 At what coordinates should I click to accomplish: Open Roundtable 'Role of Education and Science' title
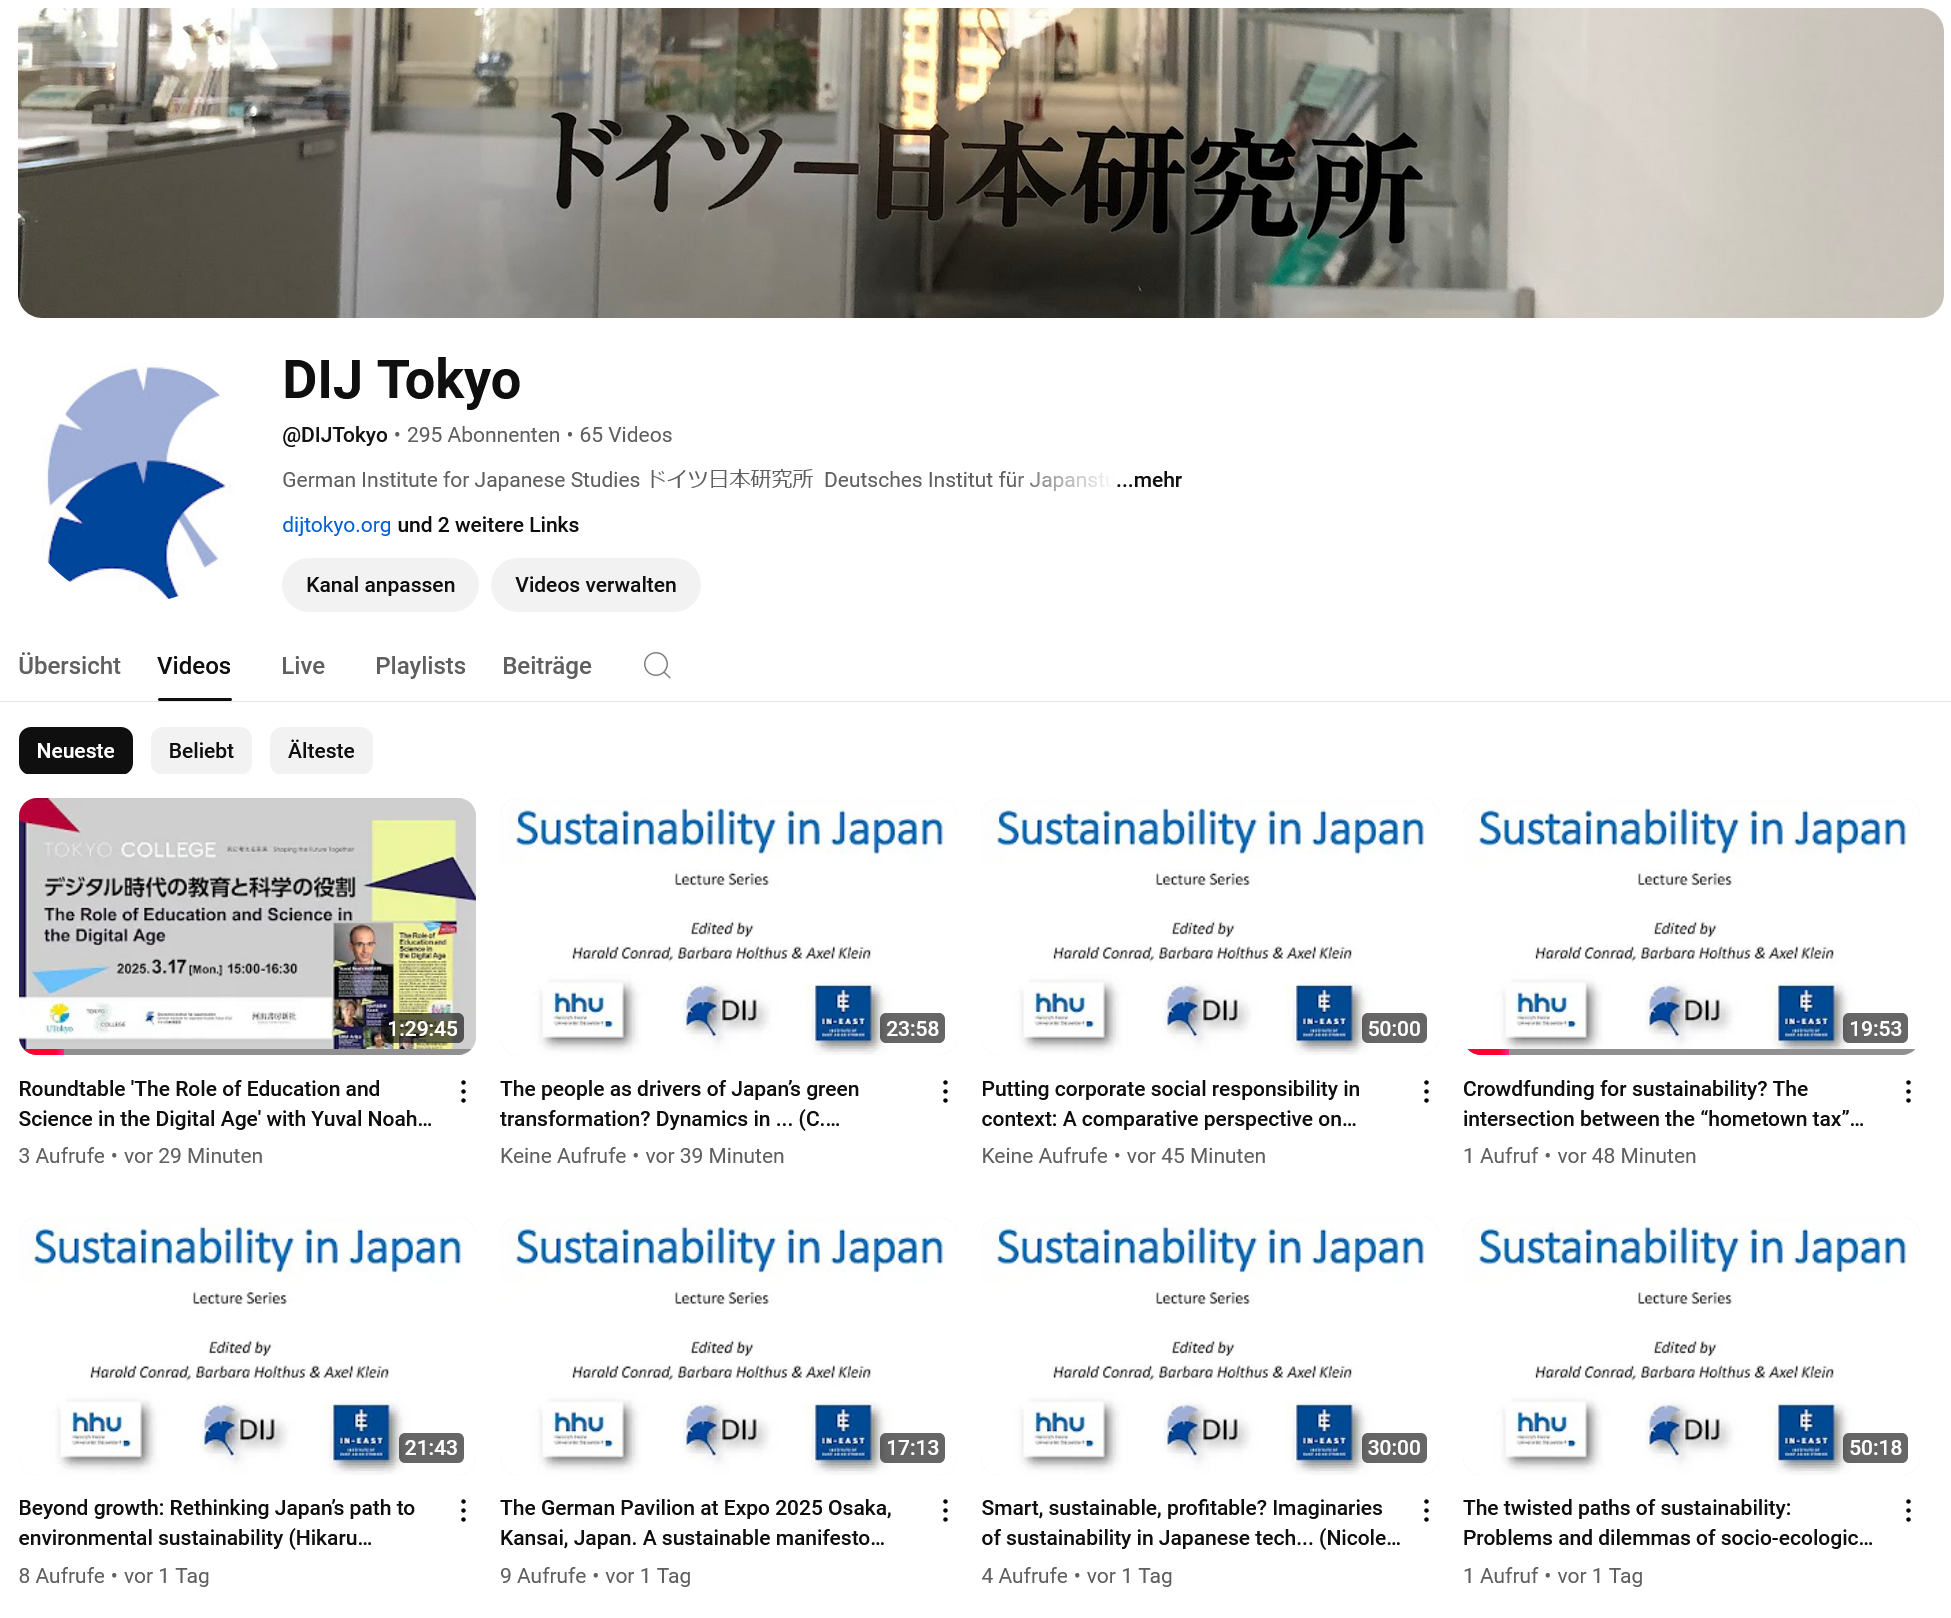click(x=225, y=1104)
